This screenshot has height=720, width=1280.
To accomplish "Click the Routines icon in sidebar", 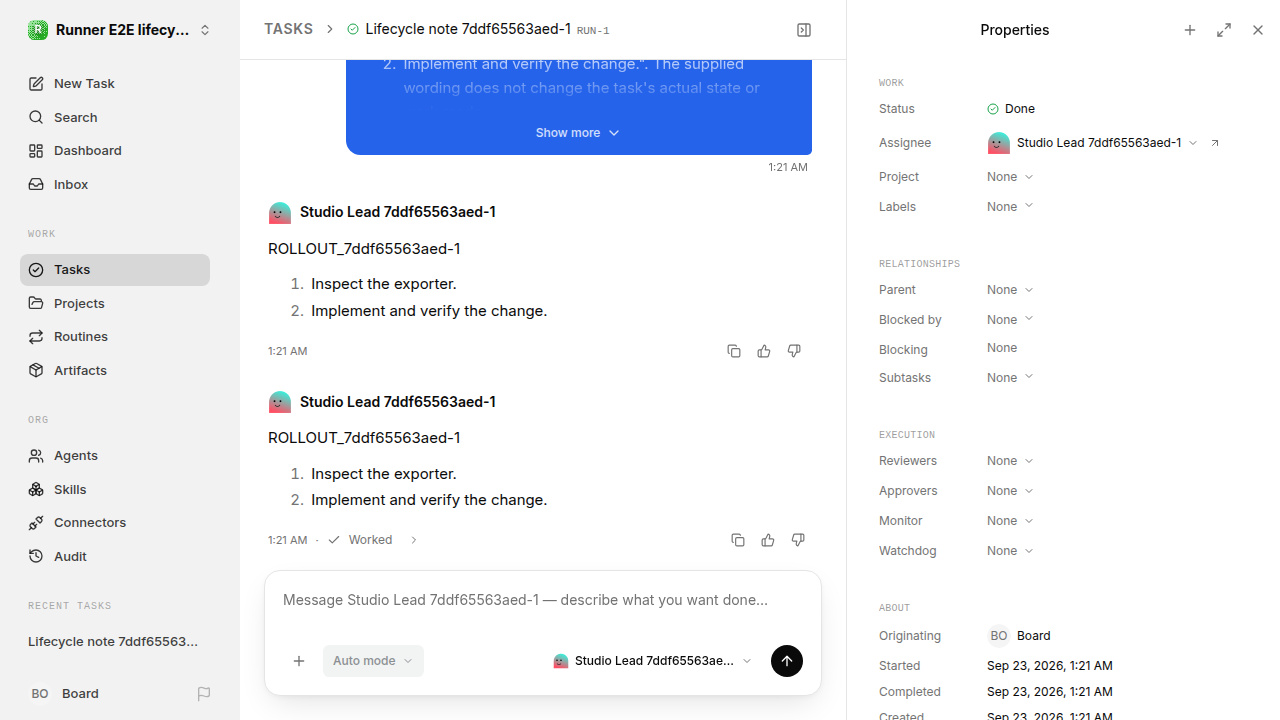I will click(36, 337).
